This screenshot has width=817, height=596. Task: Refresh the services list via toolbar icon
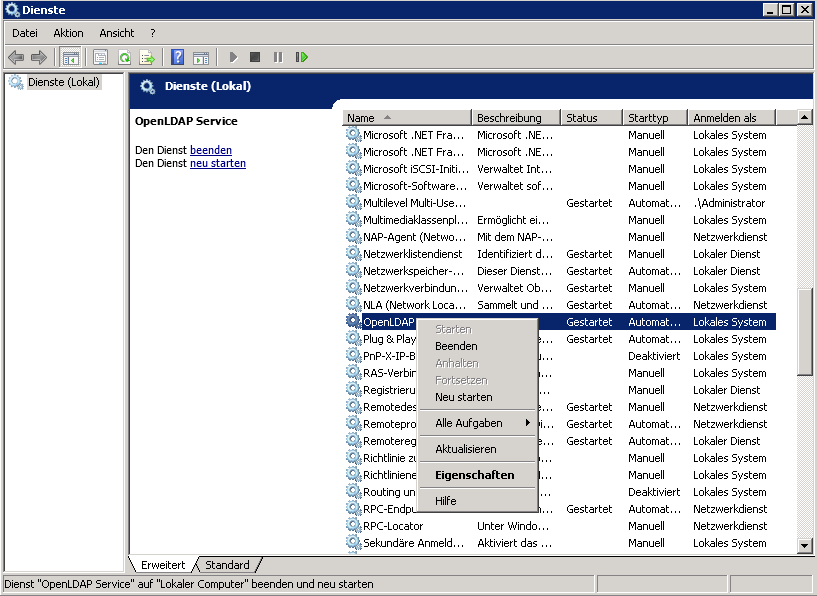coord(124,57)
